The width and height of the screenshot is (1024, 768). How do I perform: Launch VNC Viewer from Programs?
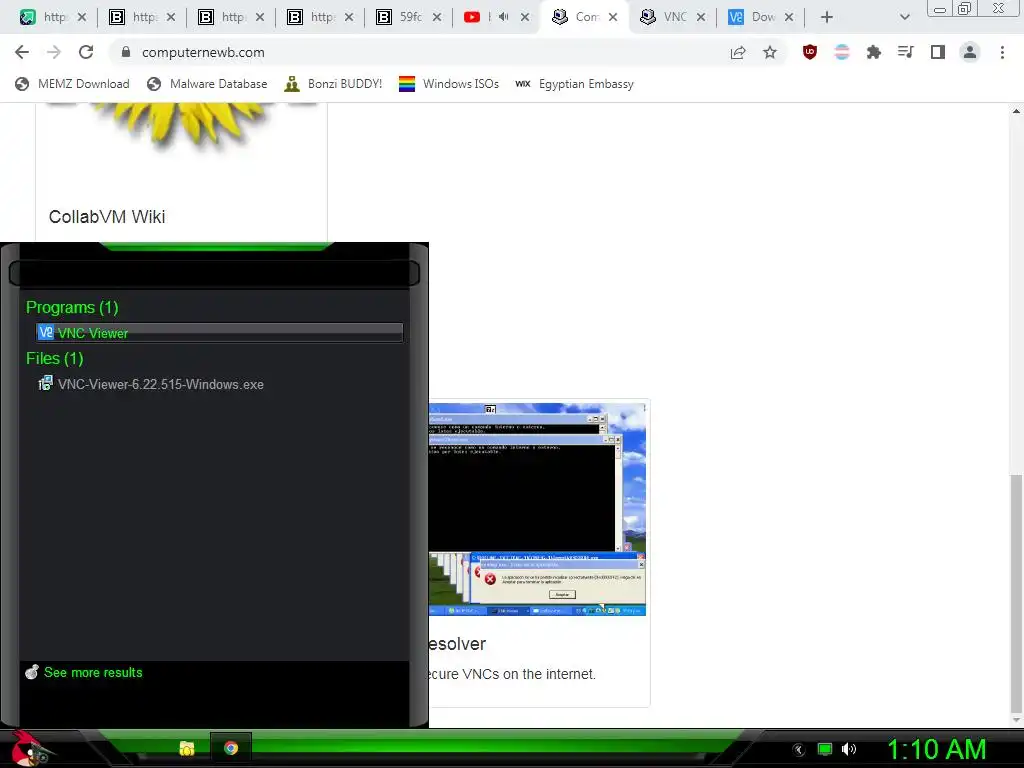pos(220,333)
